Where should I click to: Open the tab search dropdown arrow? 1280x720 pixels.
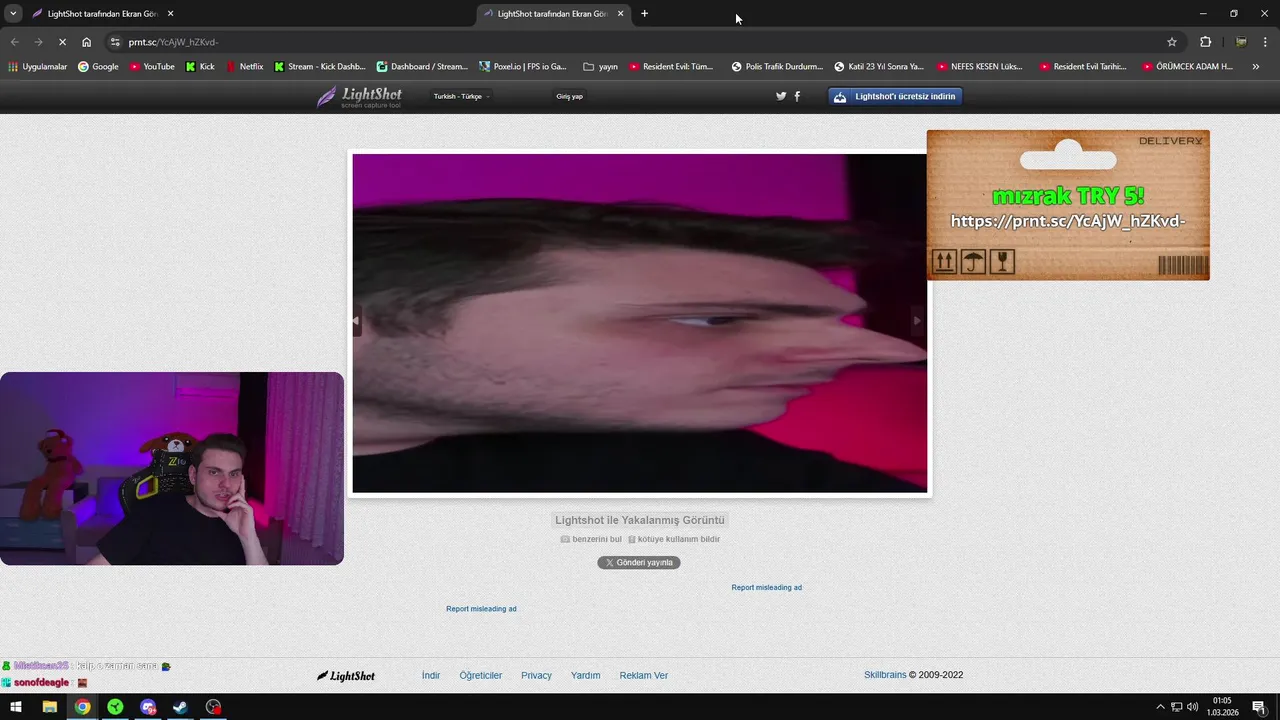point(13,14)
